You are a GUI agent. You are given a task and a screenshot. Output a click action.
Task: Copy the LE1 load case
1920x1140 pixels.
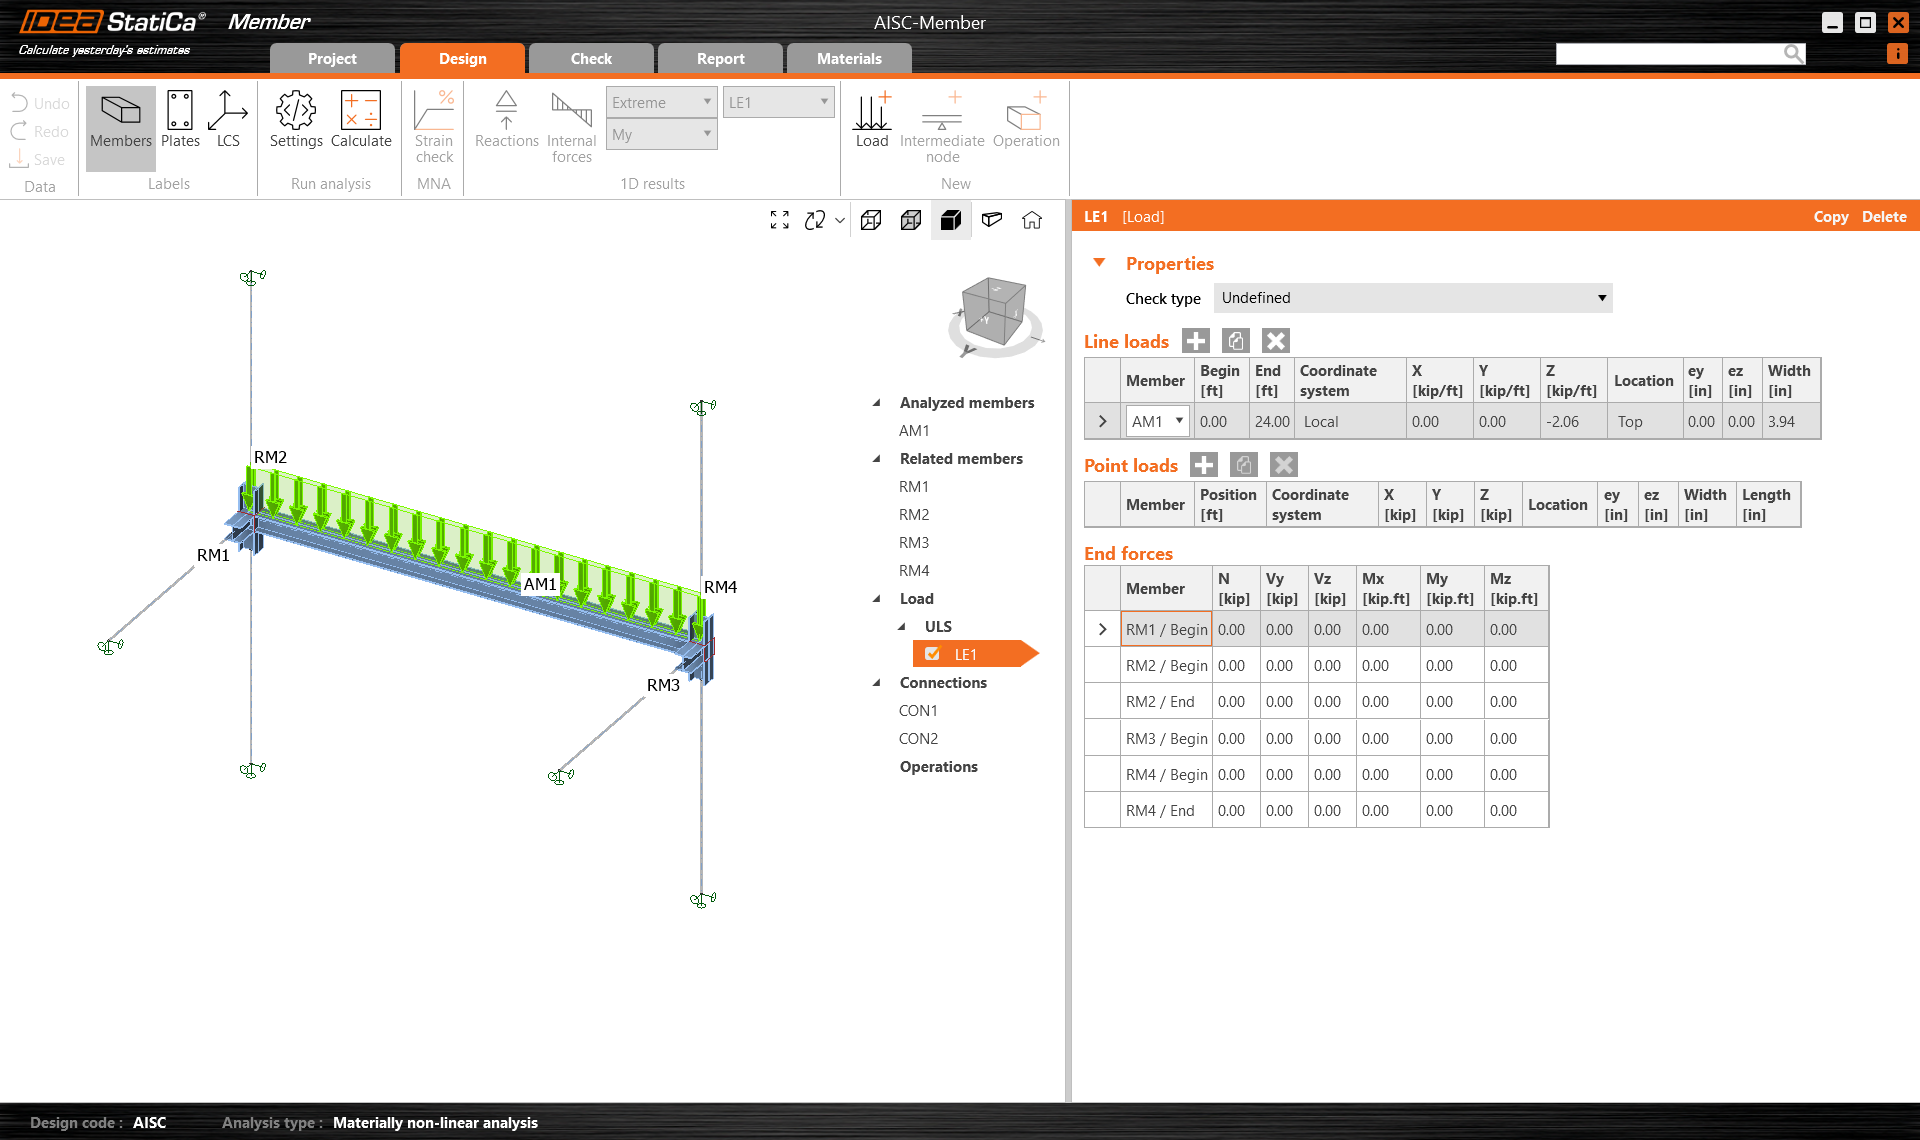coord(1830,216)
